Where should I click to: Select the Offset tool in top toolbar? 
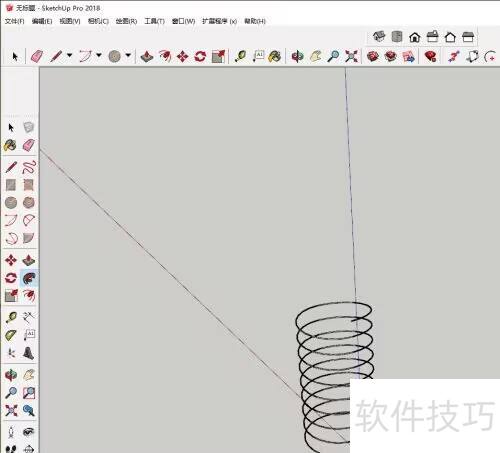(165, 56)
